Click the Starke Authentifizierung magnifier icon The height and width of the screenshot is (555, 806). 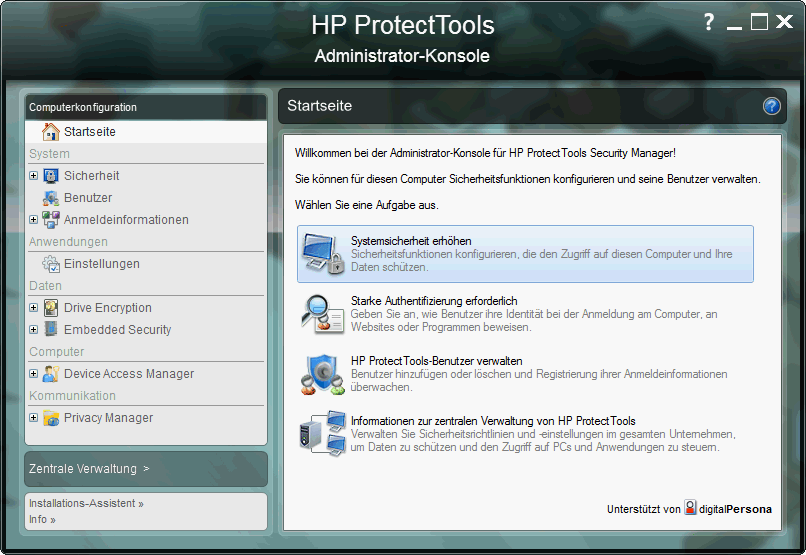[x=323, y=313]
